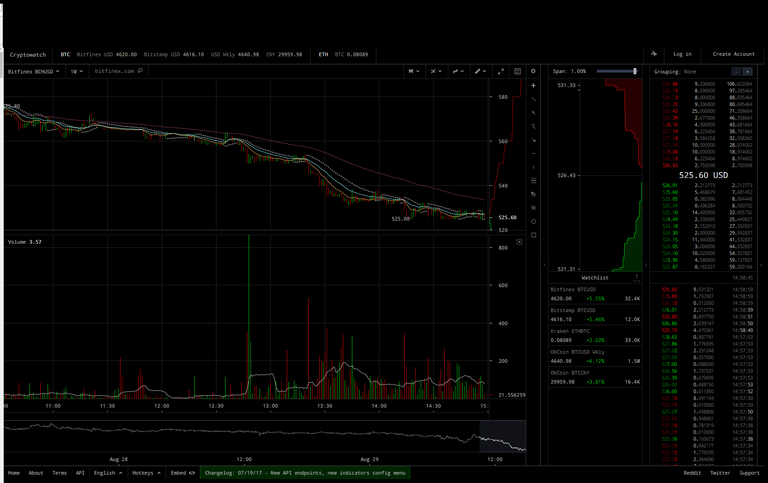Open the Twitter link
The height and width of the screenshot is (483, 768).
coord(720,473)
